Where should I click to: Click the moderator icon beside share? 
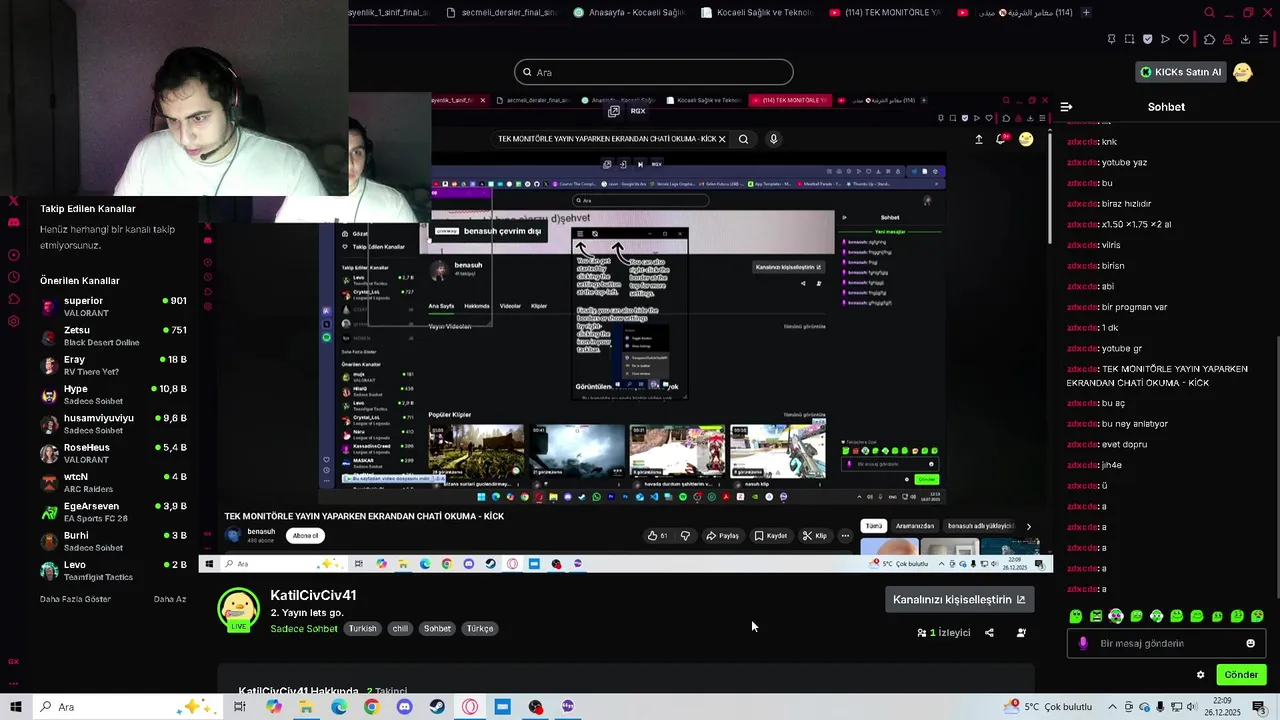[1021, 633]
